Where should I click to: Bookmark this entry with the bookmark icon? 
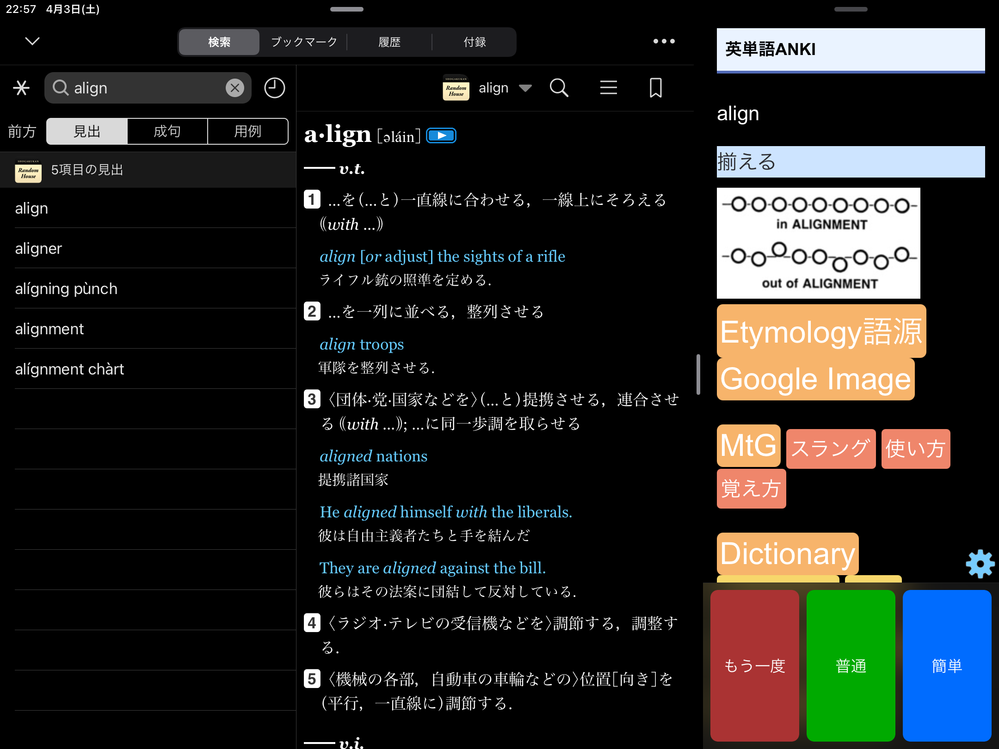pos(656,88)
